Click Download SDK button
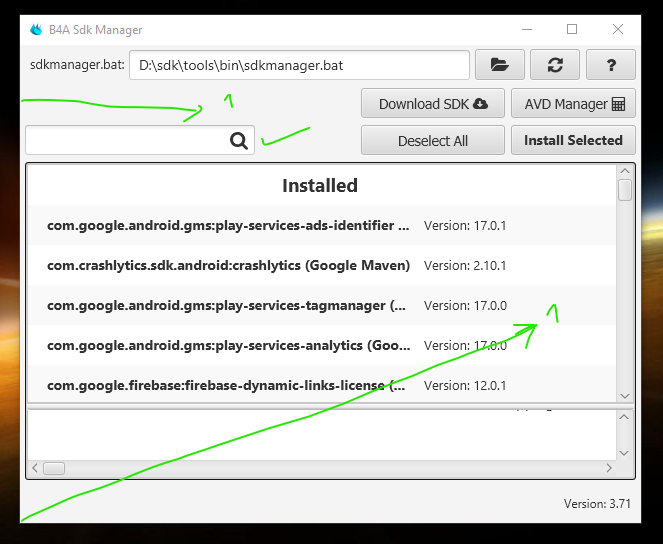 click(433, 104)
